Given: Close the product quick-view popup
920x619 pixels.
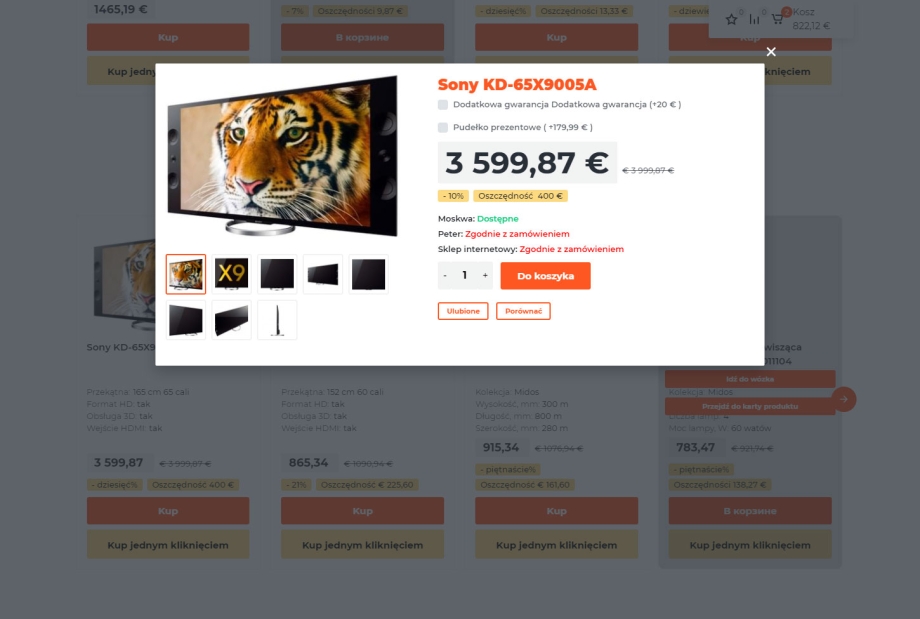Looking at the screenshot, I should tap(771, 52).
